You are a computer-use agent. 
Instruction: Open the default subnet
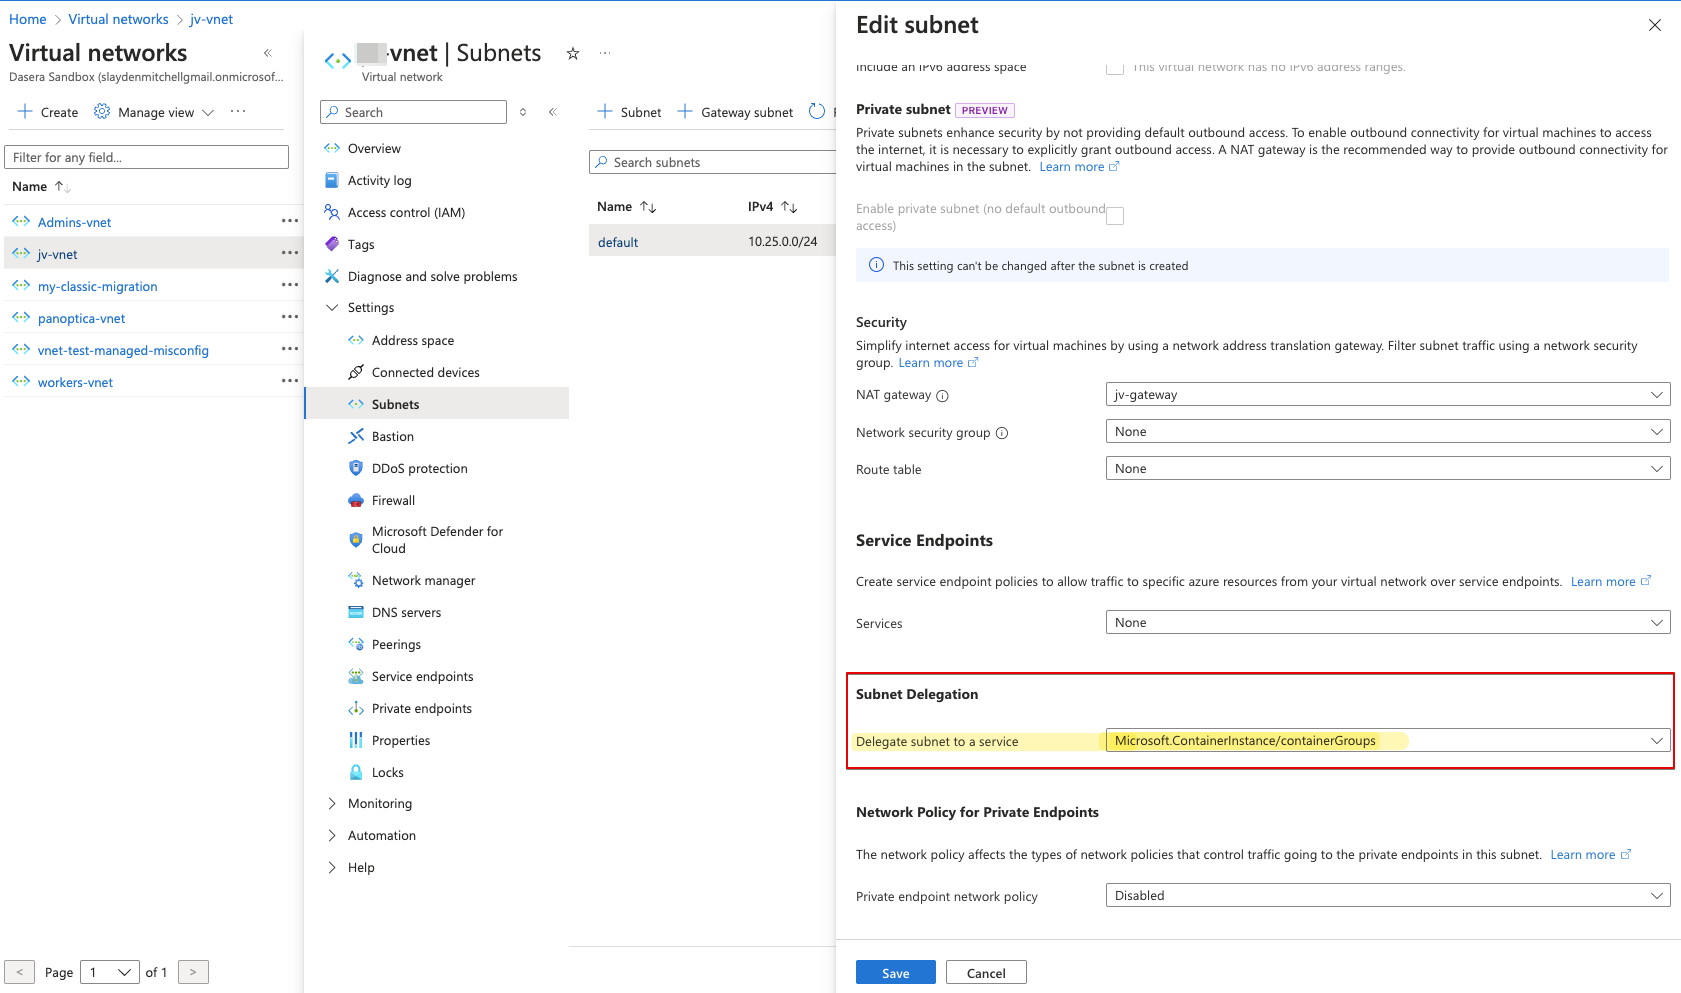point(618,242)
